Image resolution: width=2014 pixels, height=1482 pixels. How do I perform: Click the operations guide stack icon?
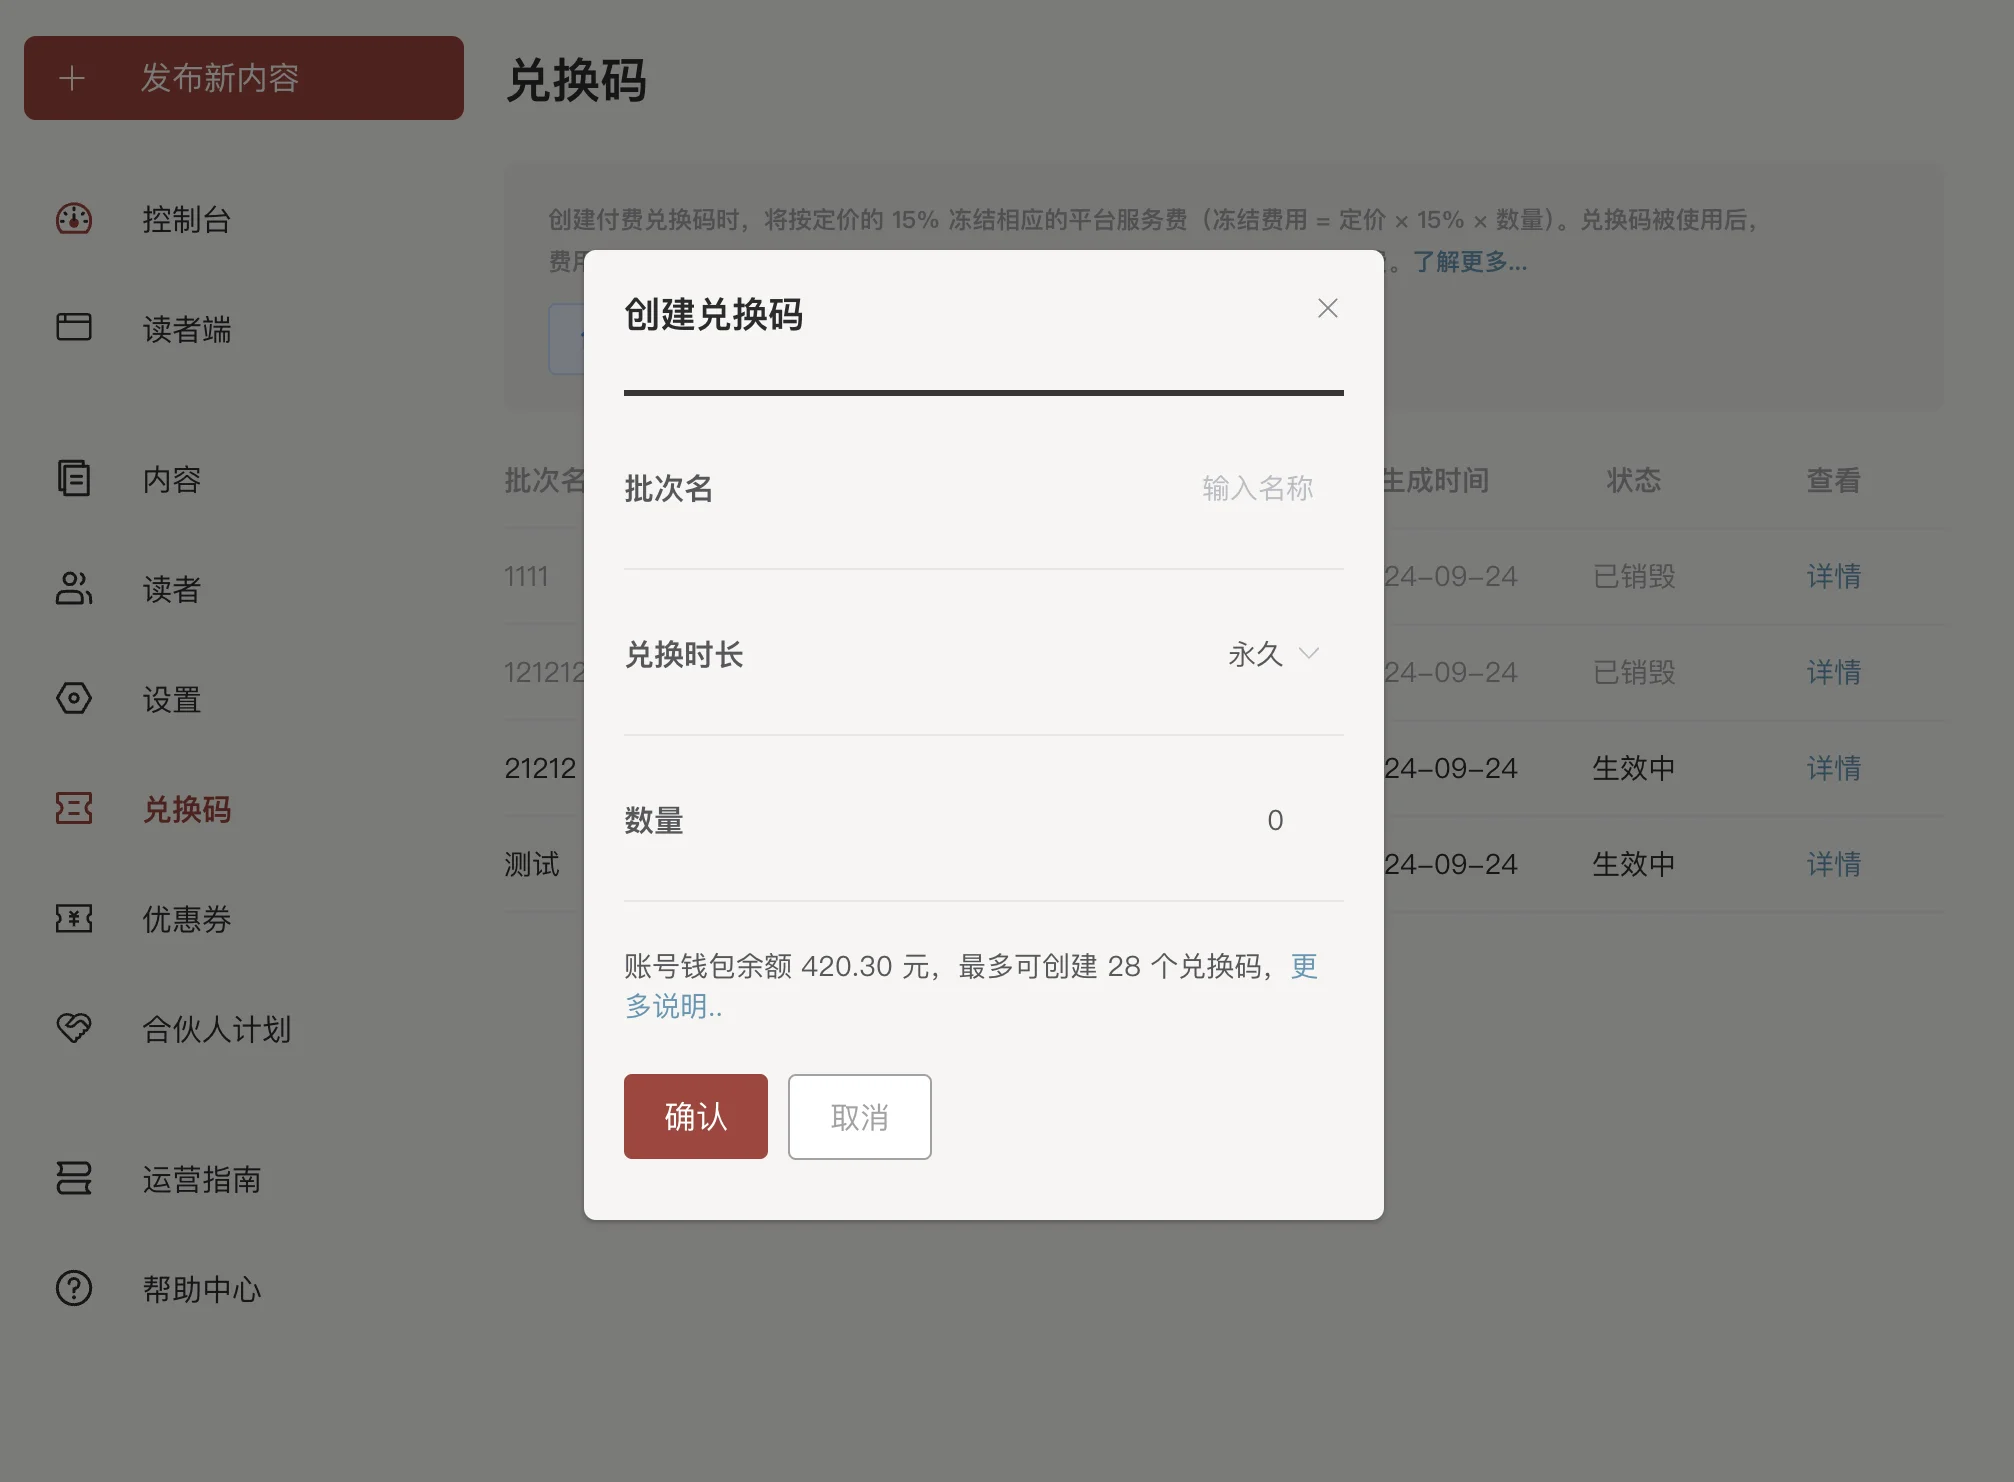point(74,1178)
